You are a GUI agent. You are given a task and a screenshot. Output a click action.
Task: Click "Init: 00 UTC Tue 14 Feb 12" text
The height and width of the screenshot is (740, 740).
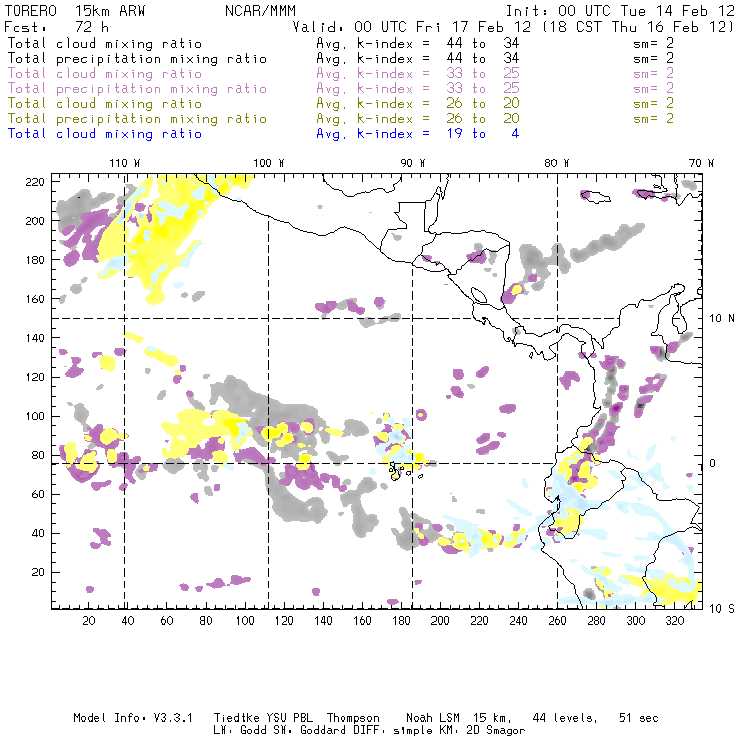pos(620,11)
